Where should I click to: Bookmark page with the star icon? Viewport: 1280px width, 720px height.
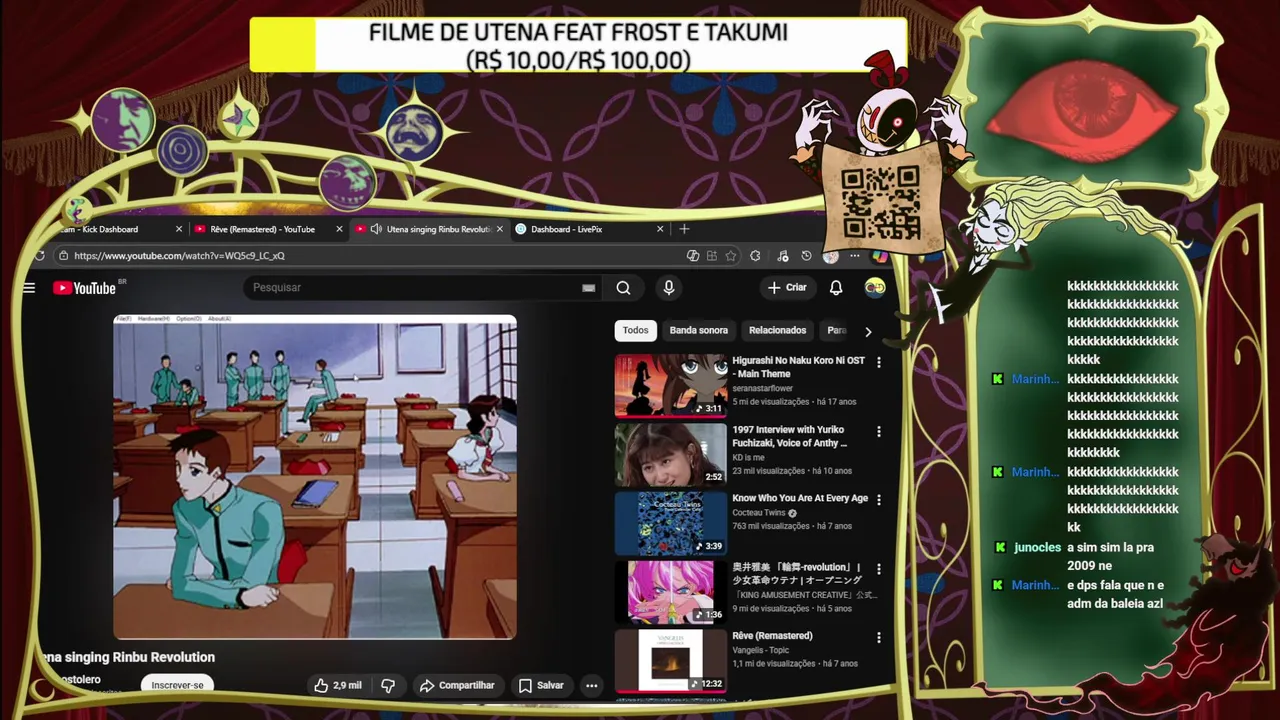[730, 256]
